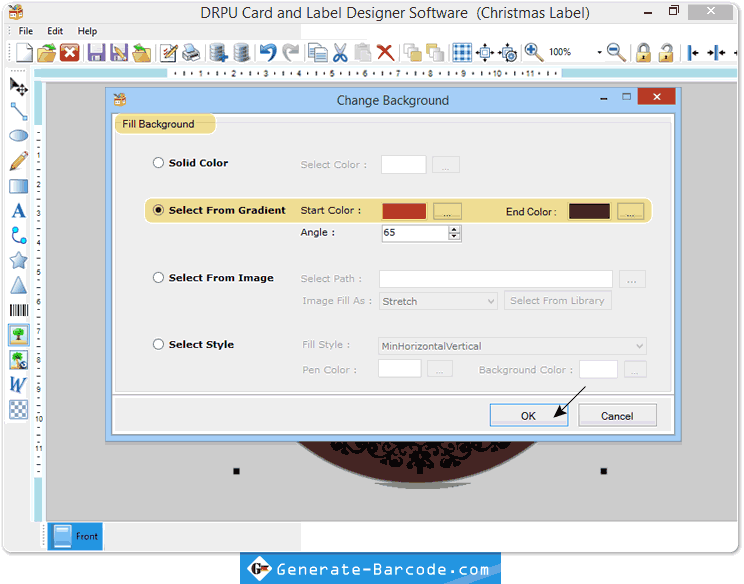Choose the Select Style radio button
Screen dimensions: 744x584
158,344
